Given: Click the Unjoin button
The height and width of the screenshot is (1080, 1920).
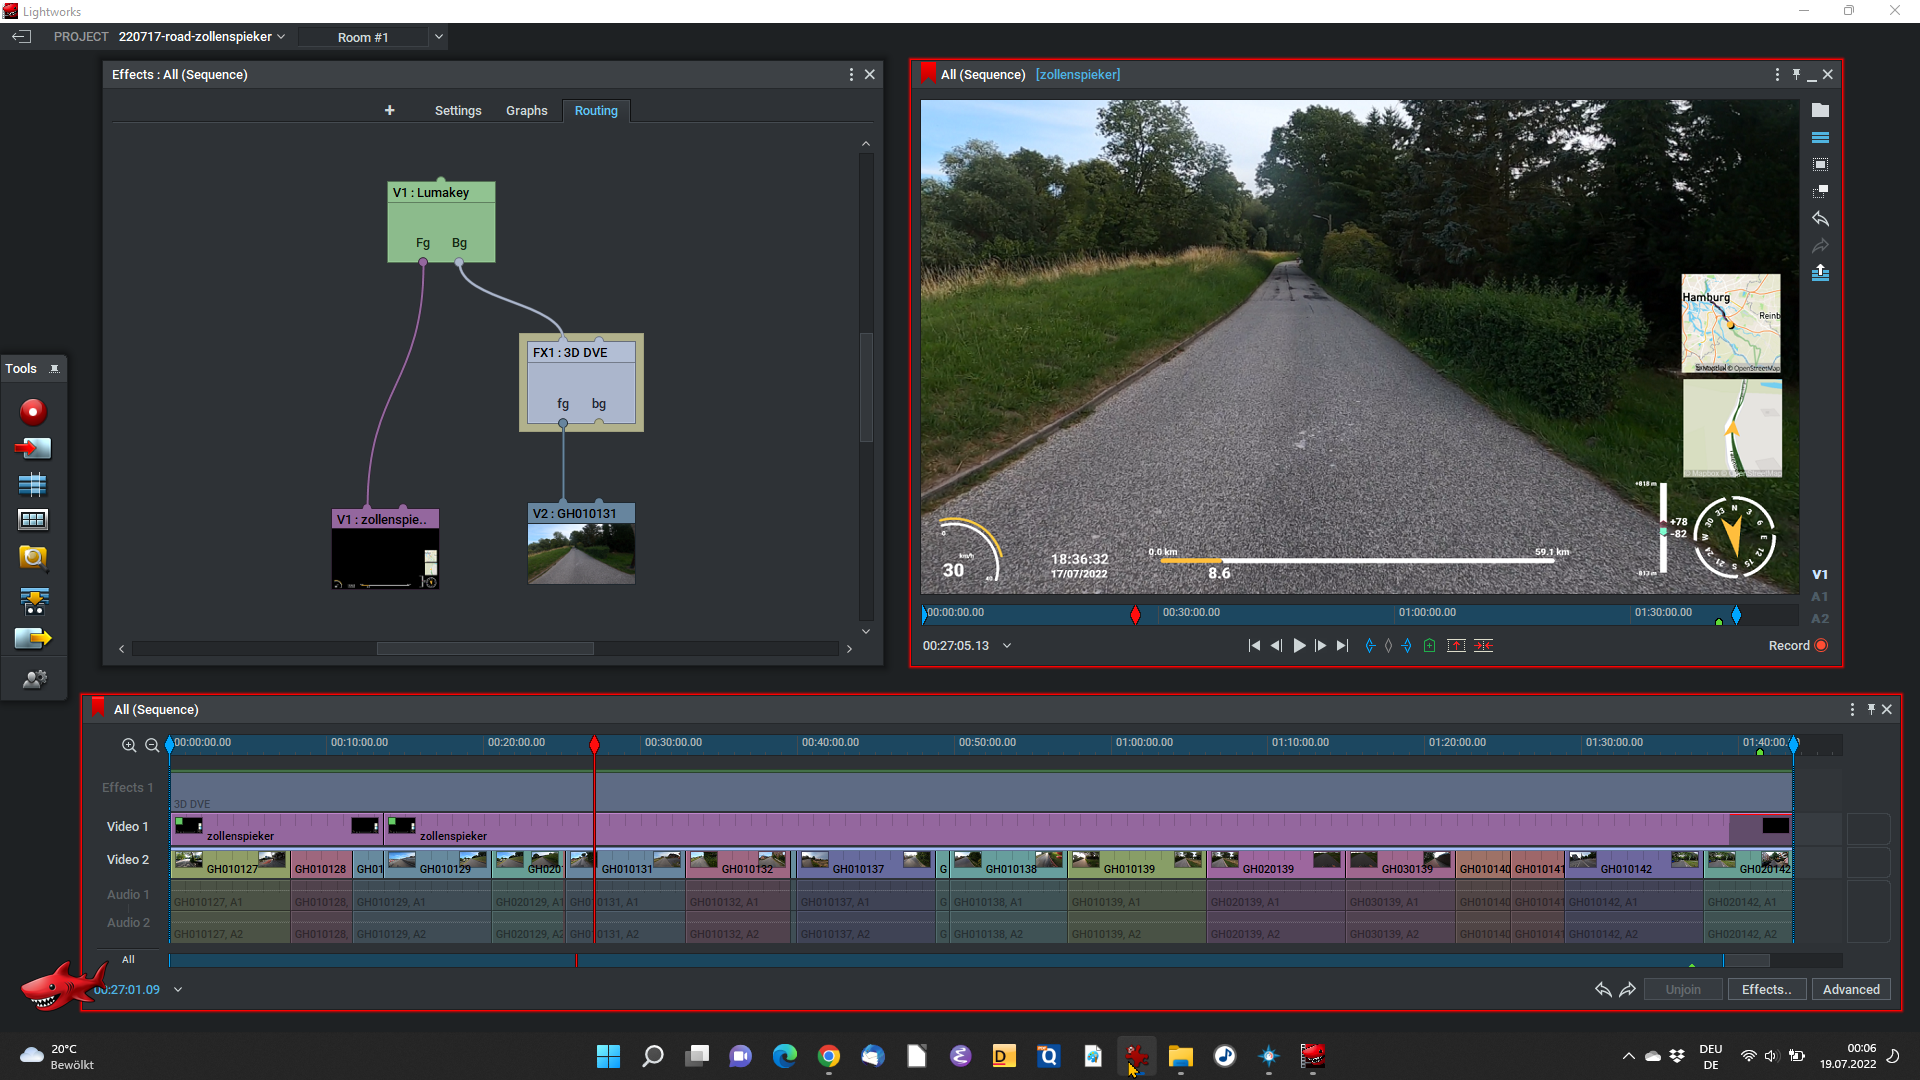Looking at the screenshot, I should [x=1683, y=989].
